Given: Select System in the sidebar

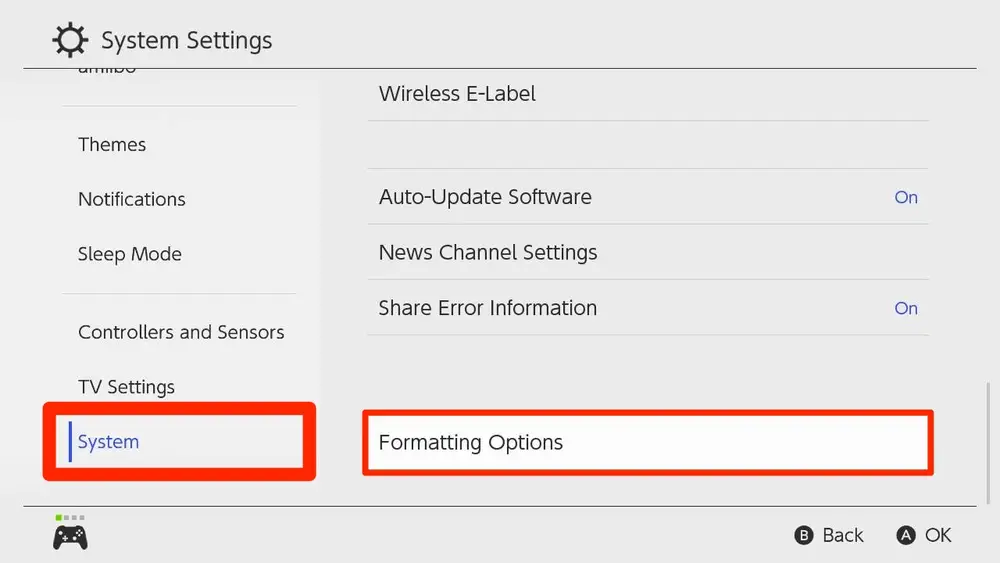Looking at the screenshot, I should (179, 441).
